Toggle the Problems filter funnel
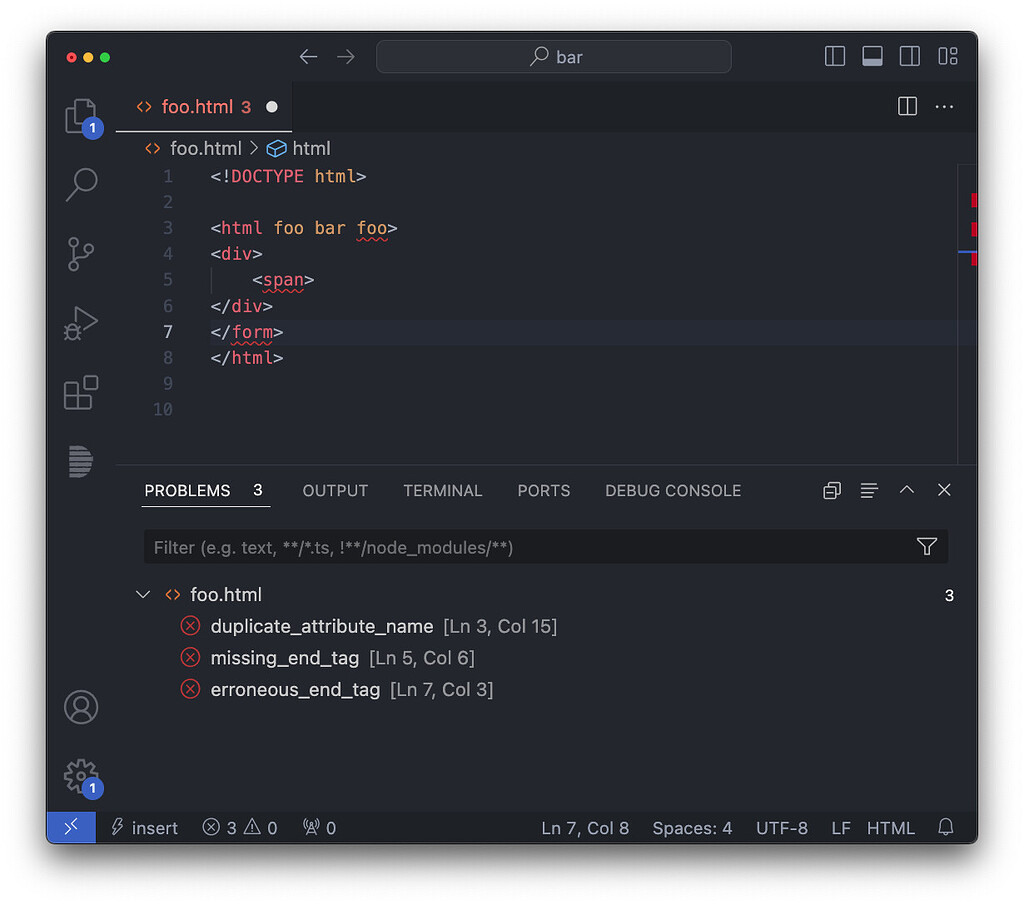The height and width of the screenshot is (904, 1024). point(926,547)
